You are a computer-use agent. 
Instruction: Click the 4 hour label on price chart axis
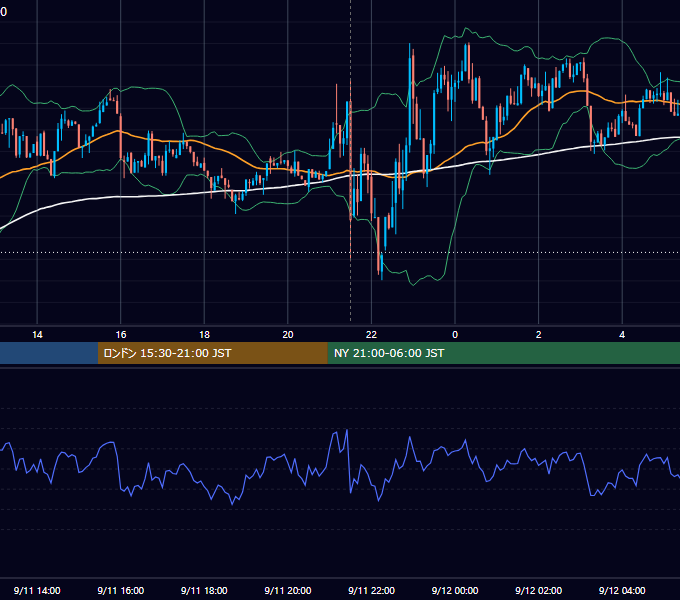pos(622,335)
